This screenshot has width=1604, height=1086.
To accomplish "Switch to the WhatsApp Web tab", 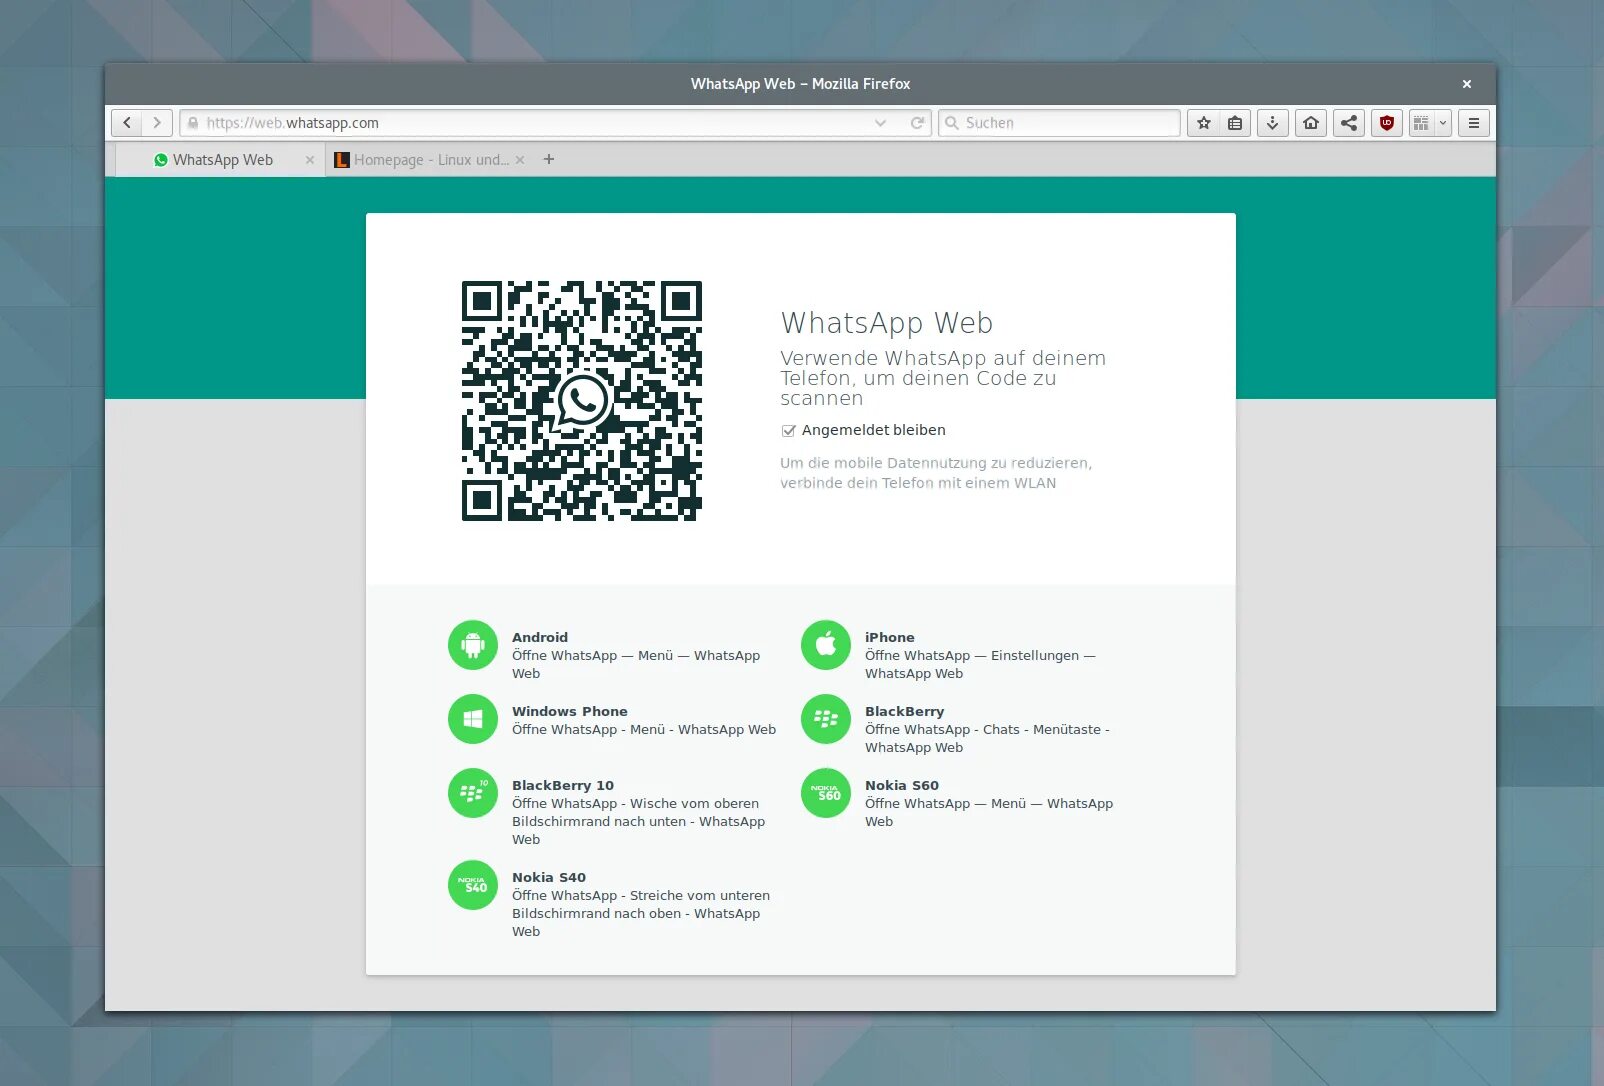I will pos(221,160).
